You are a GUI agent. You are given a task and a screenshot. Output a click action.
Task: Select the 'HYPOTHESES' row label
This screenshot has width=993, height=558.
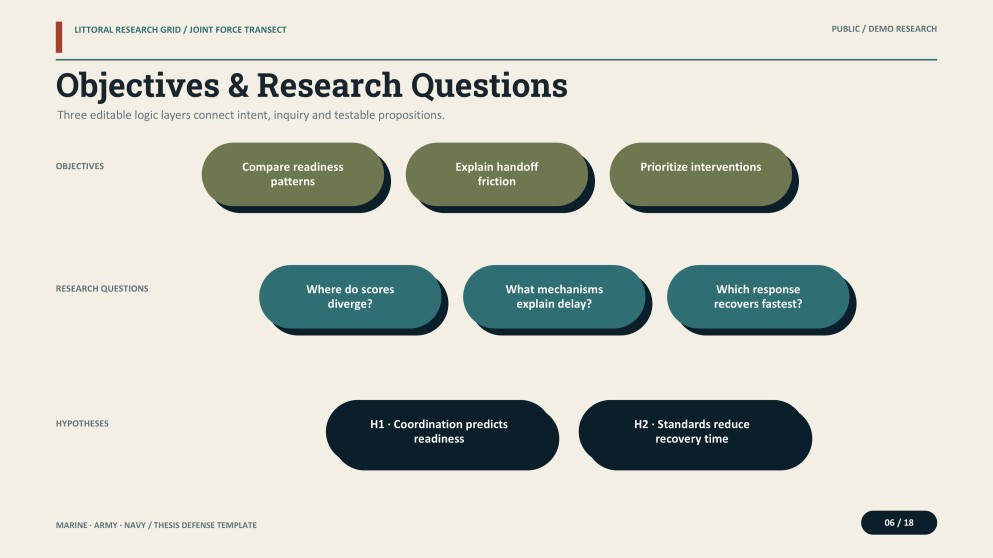pos(82,423)
